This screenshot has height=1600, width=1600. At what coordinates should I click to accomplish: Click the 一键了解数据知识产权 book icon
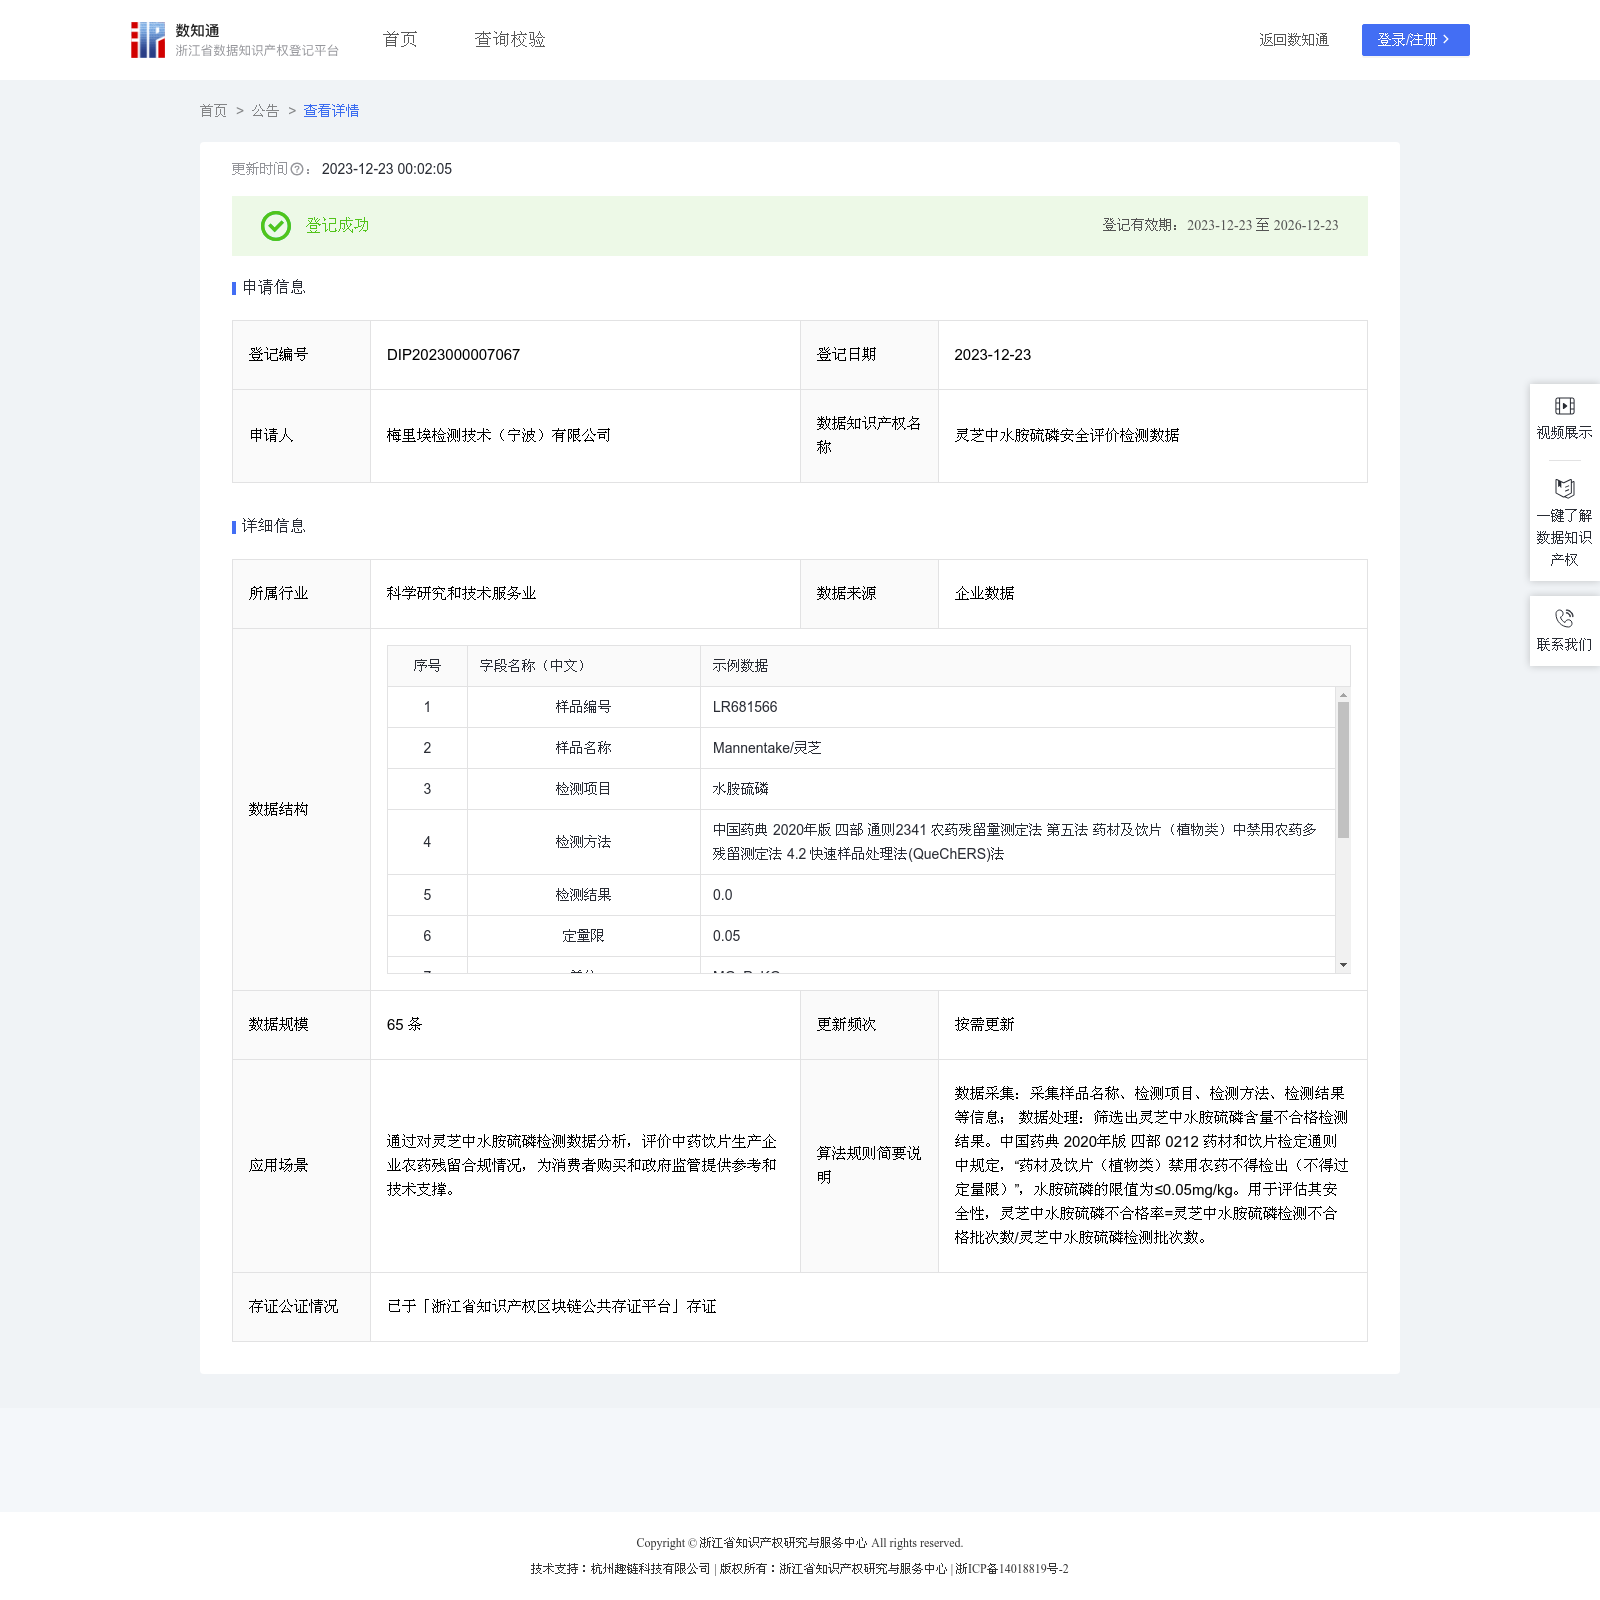point(1564,488)
